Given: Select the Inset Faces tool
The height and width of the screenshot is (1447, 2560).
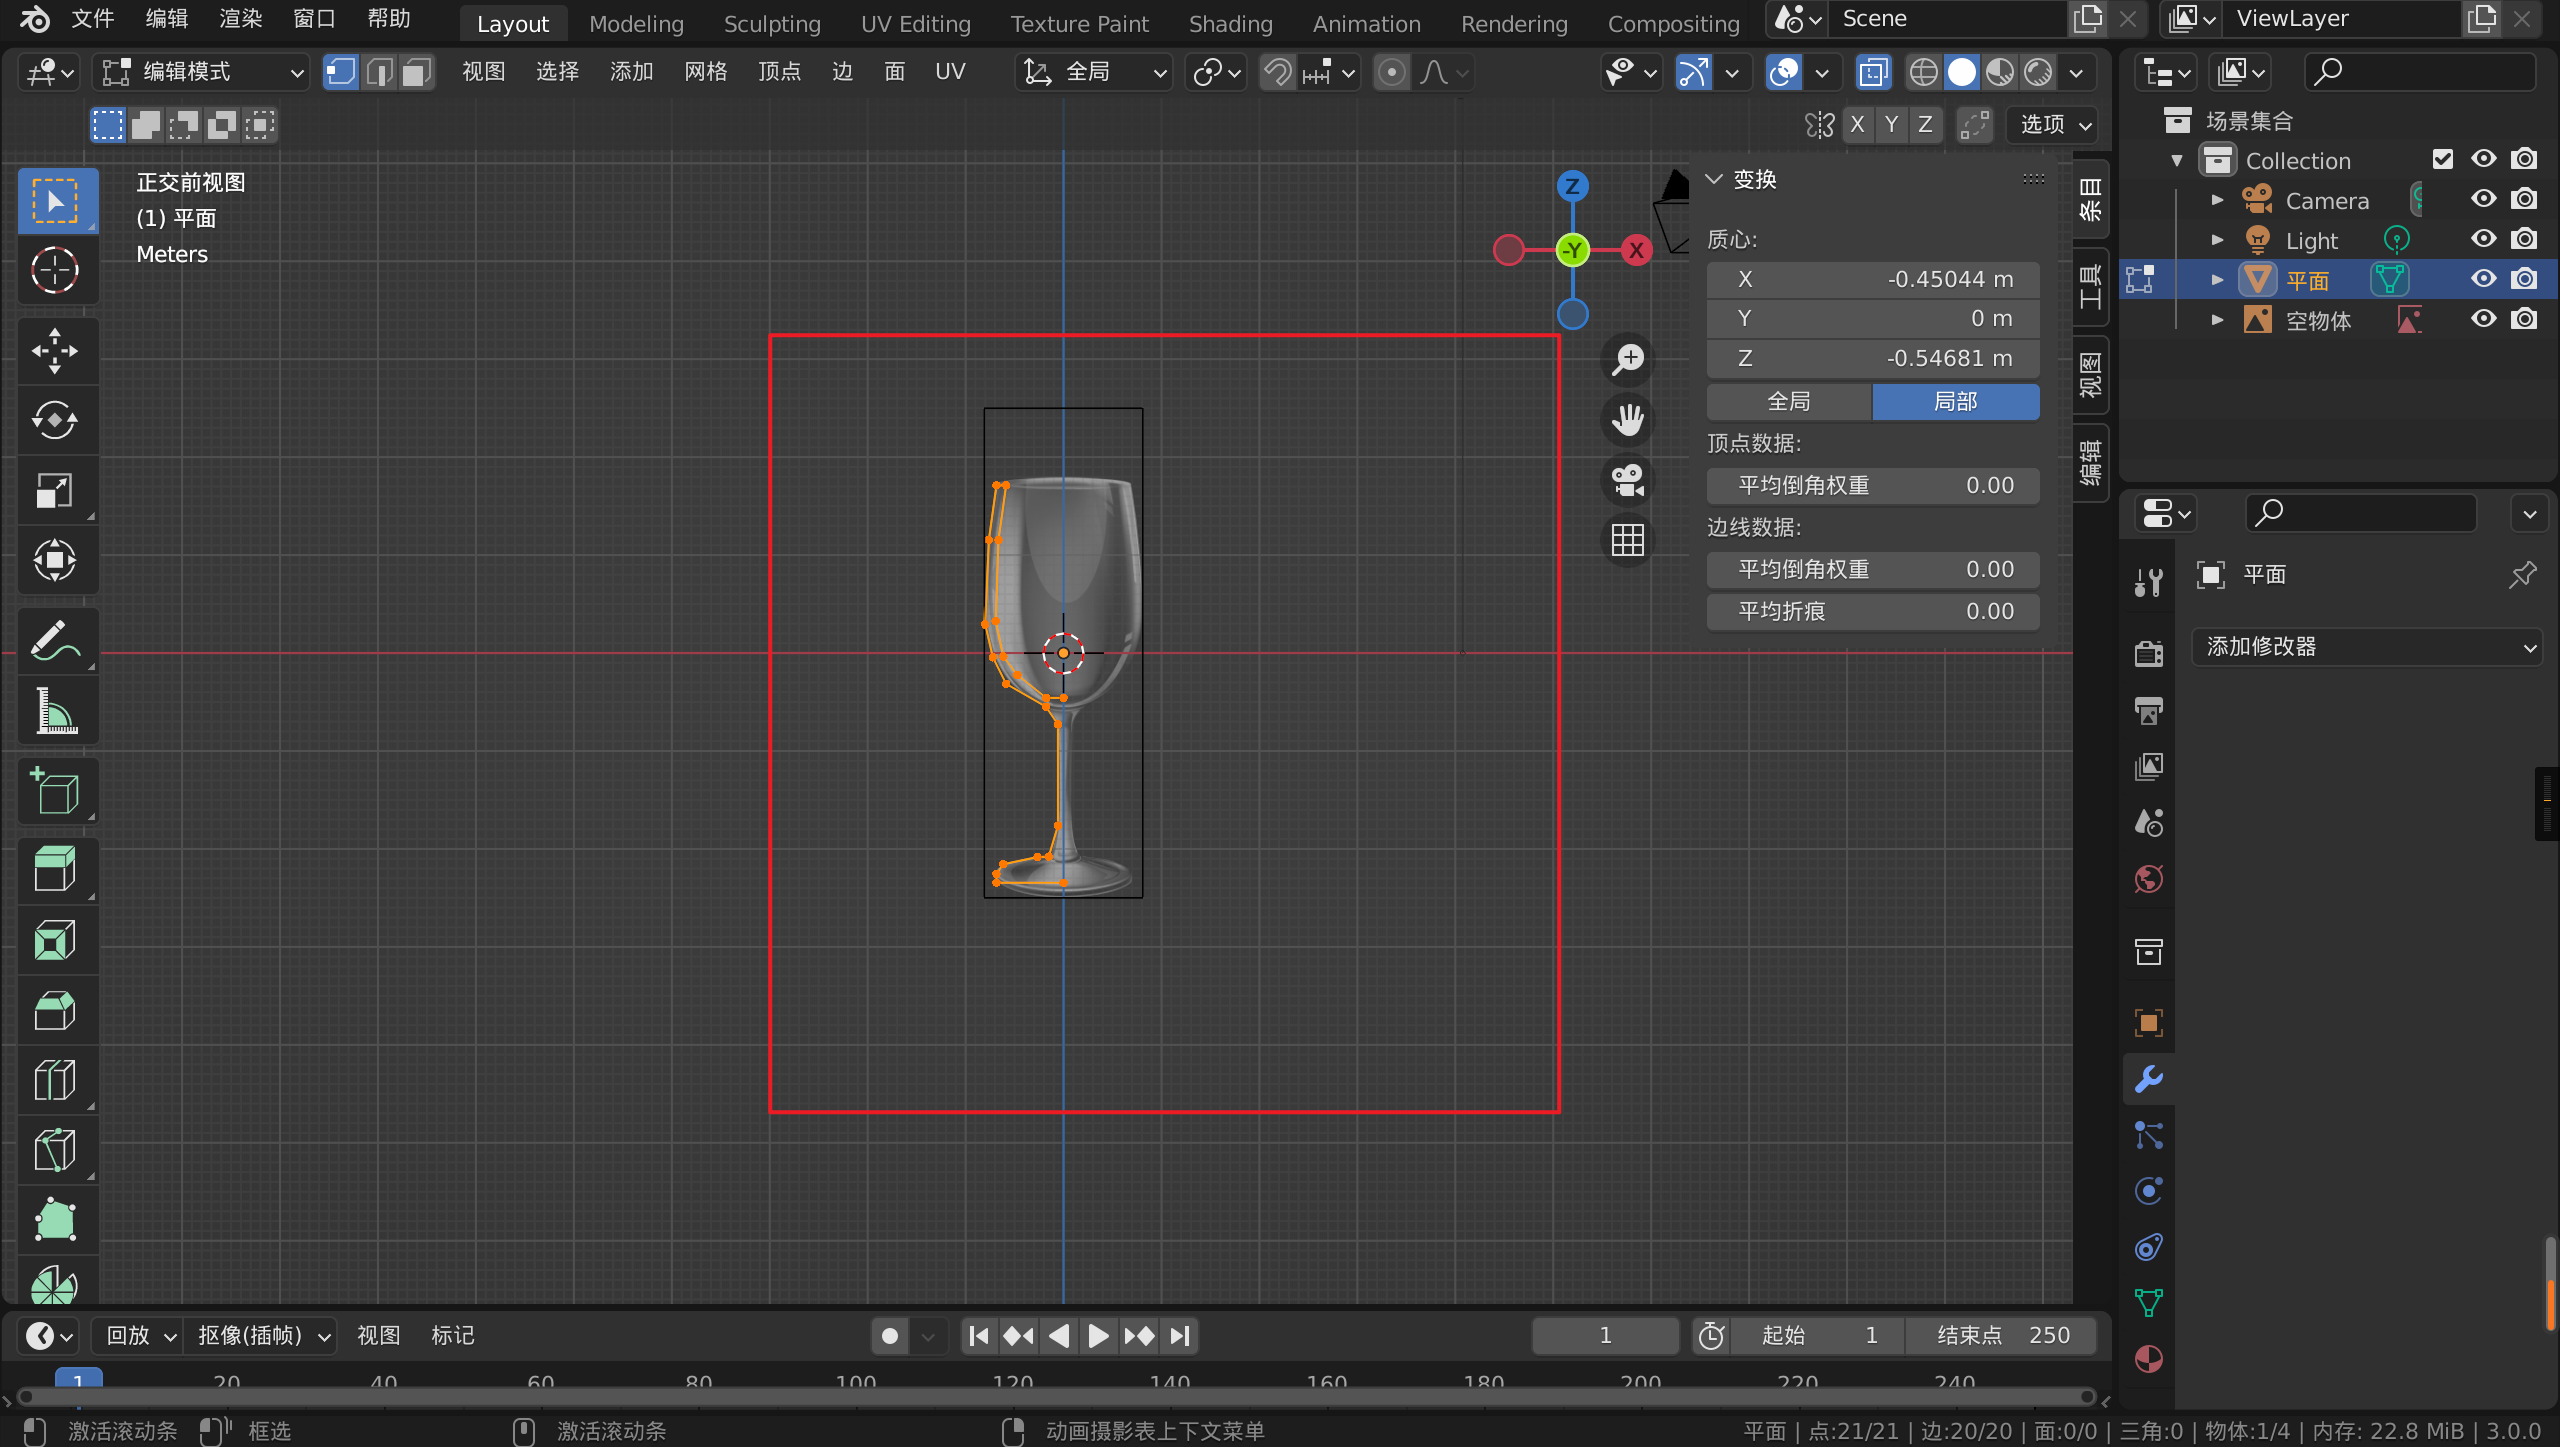Looking at the screenshot, I should click(x=56, y=940).
